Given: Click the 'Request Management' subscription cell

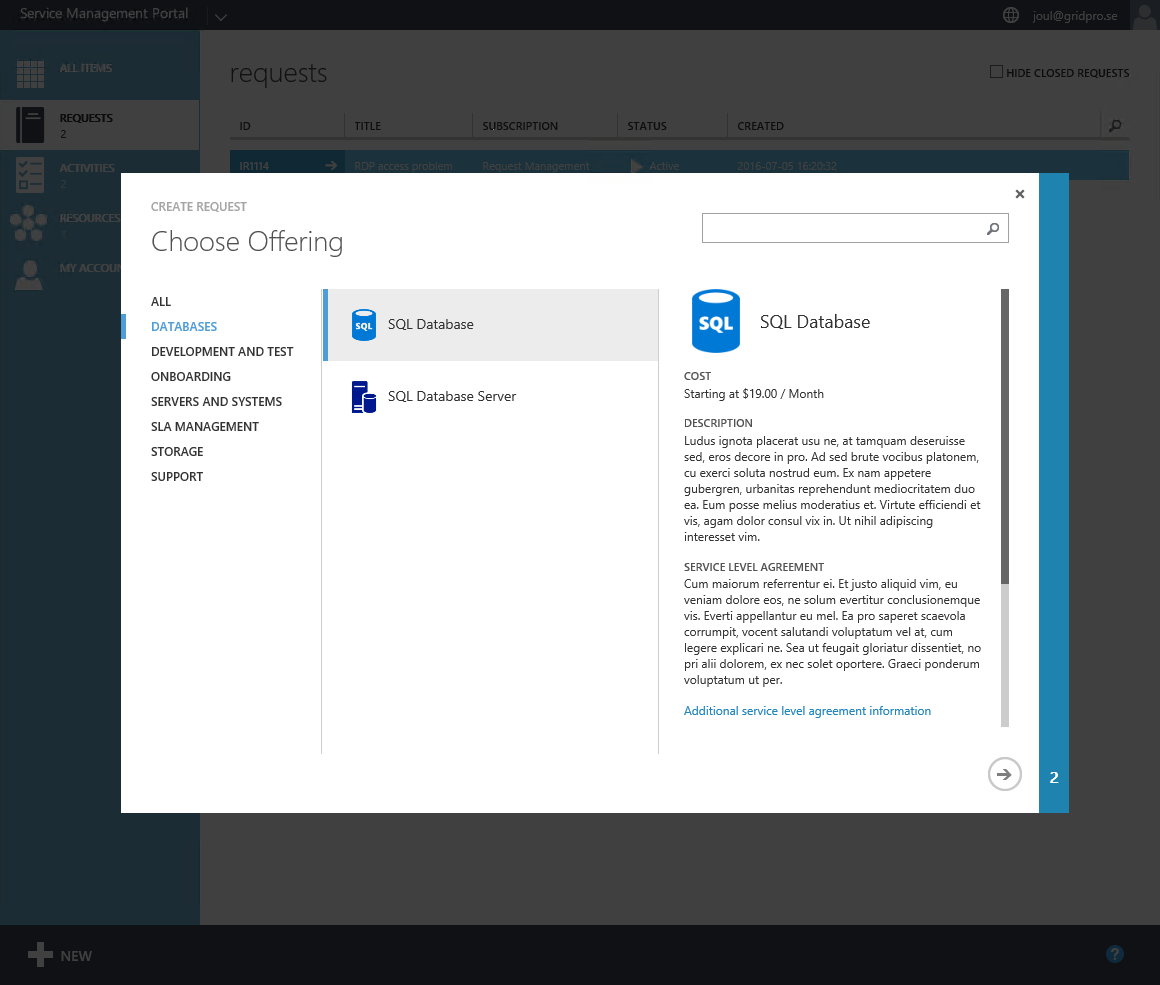Looking at the screenshot, I should [x=536, y=167].
